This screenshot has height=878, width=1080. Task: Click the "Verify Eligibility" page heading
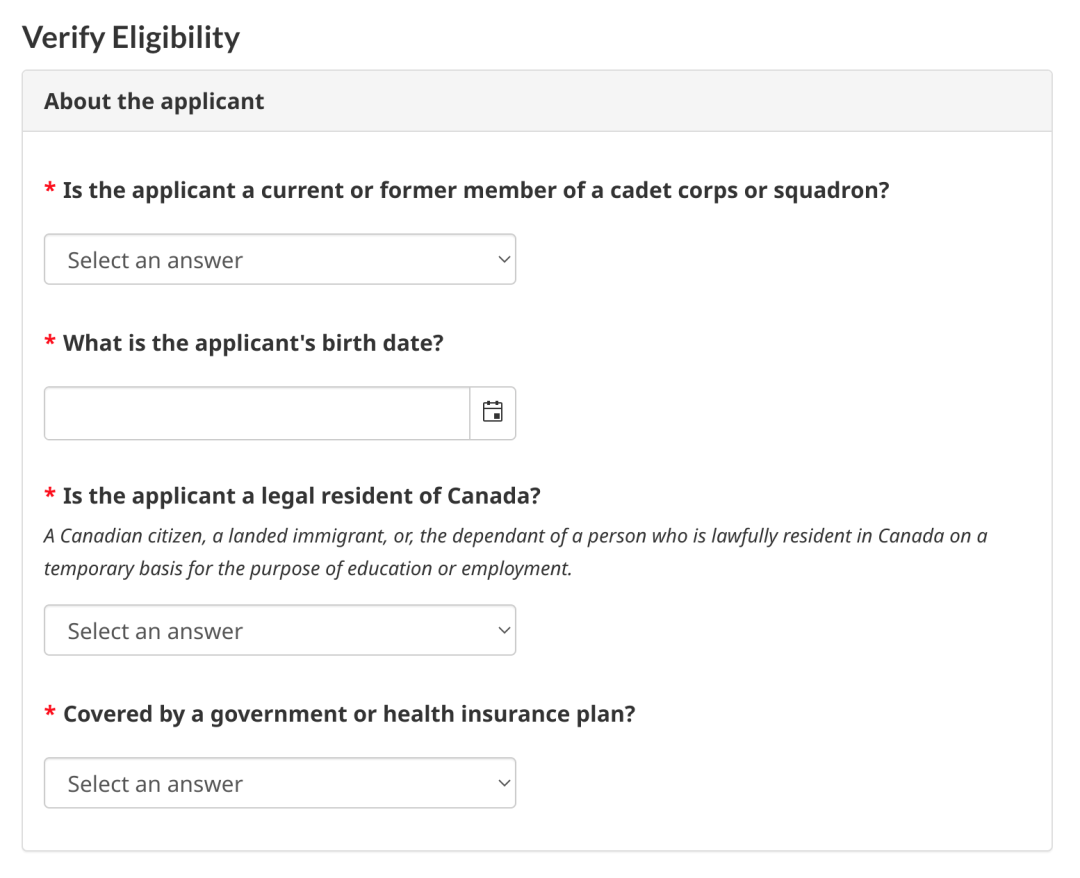(131, 38)
